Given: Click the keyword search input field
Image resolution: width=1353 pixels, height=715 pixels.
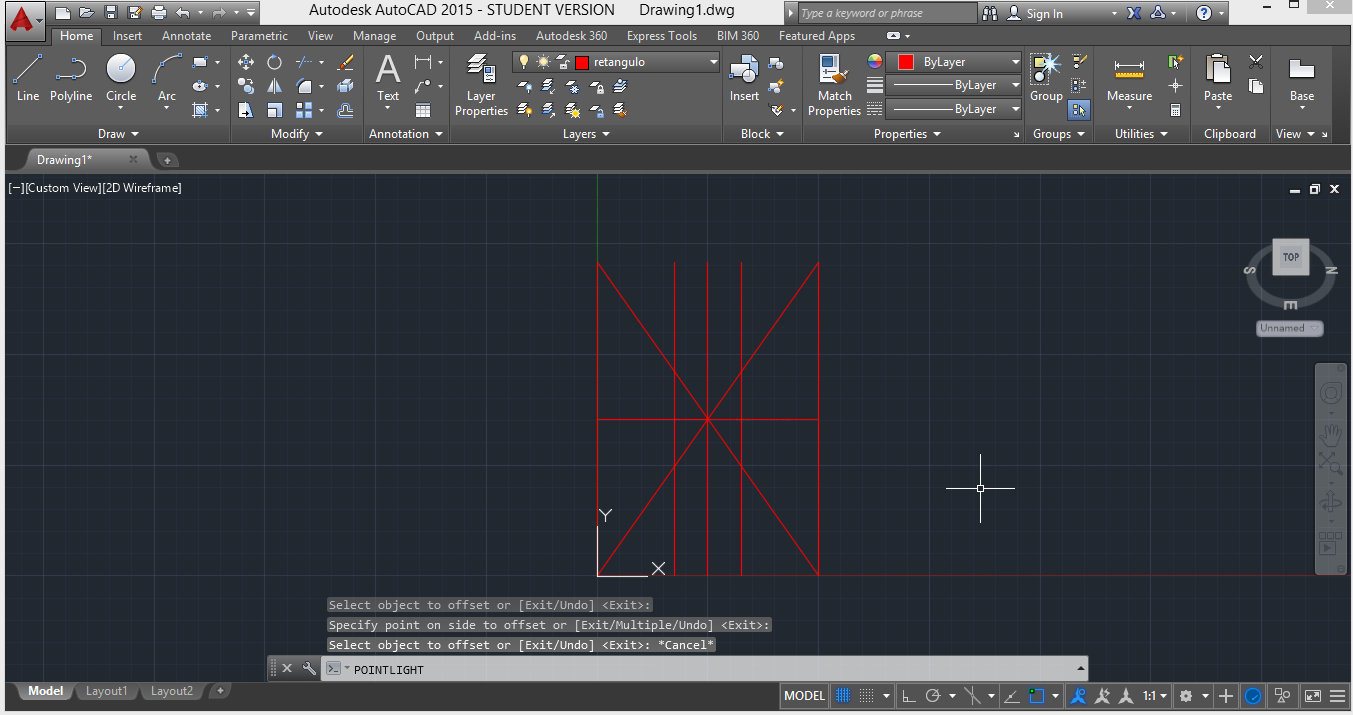Looking at the screenshot, I should pos(887,13).
